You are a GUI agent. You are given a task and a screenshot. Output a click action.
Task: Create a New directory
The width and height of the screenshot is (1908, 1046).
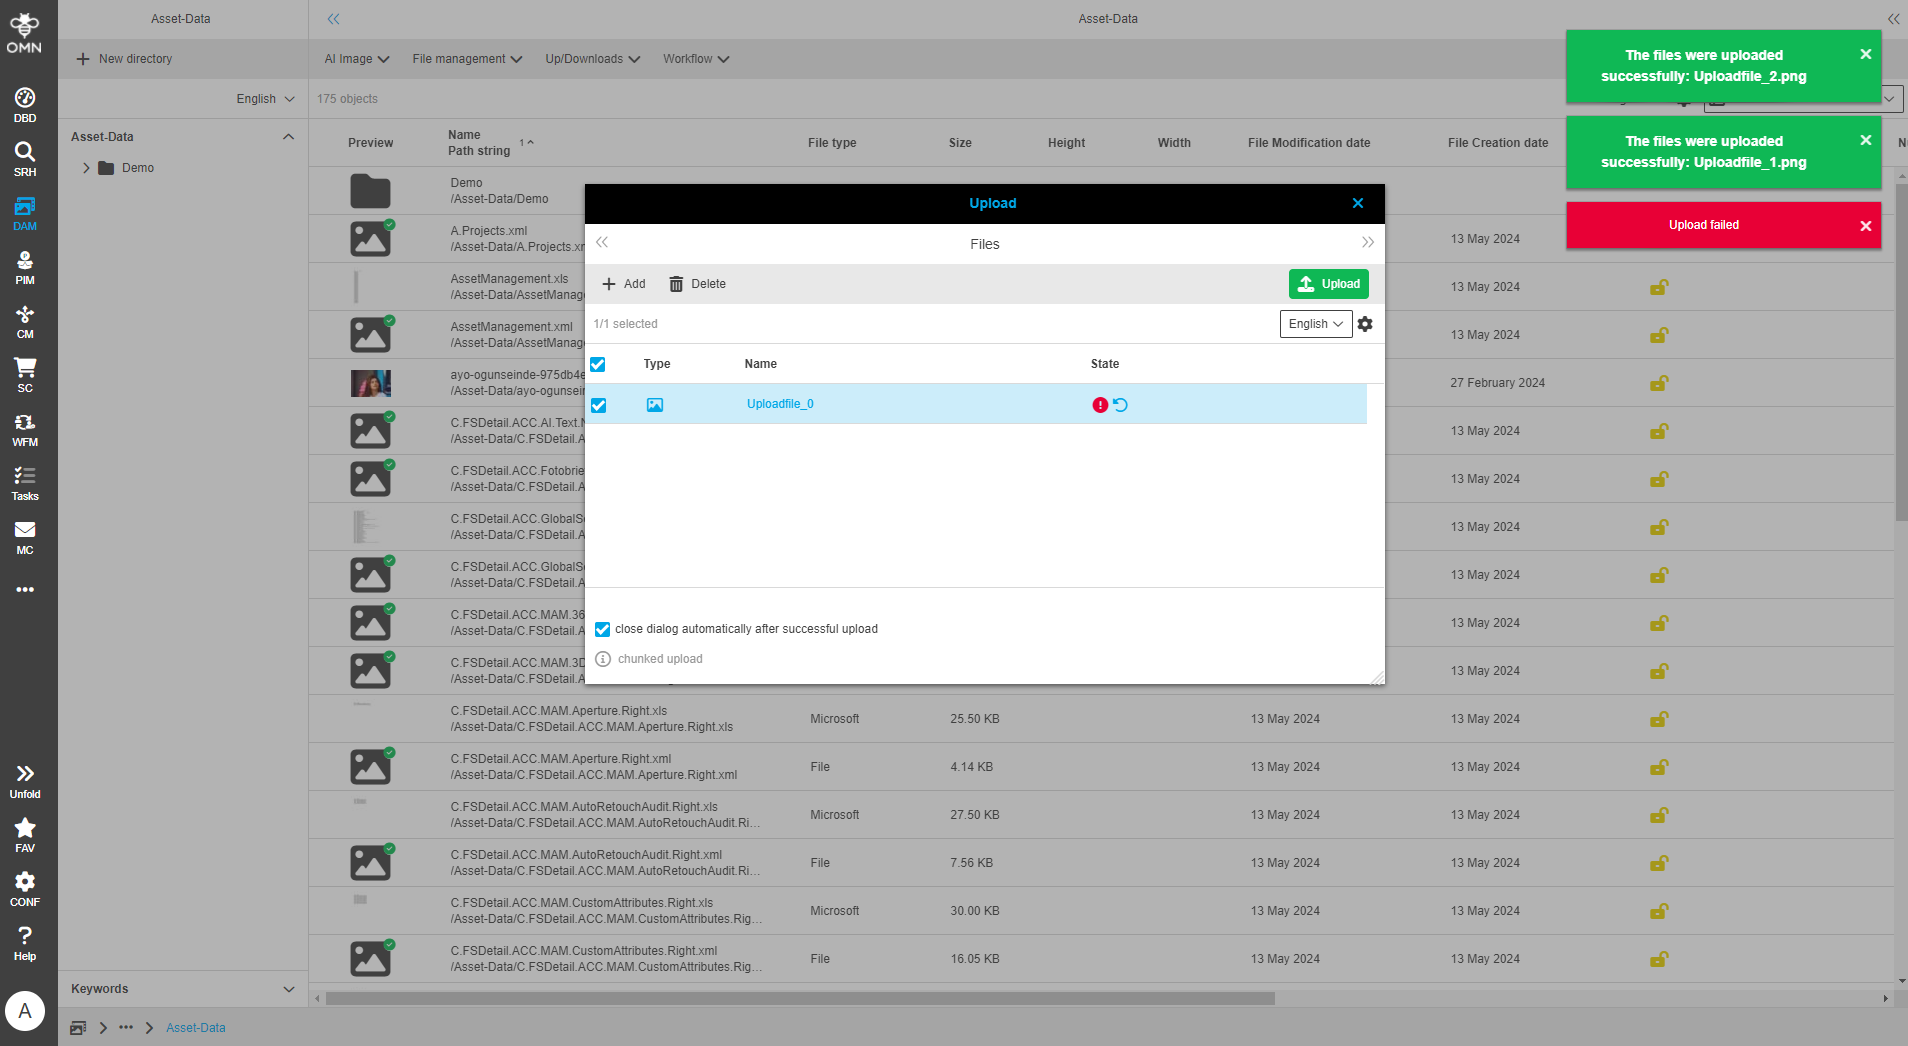[x=124, y=59]
